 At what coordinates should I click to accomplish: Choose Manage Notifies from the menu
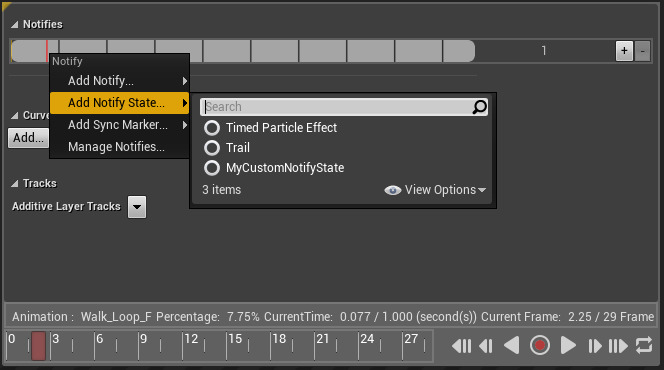pos(119,146)
